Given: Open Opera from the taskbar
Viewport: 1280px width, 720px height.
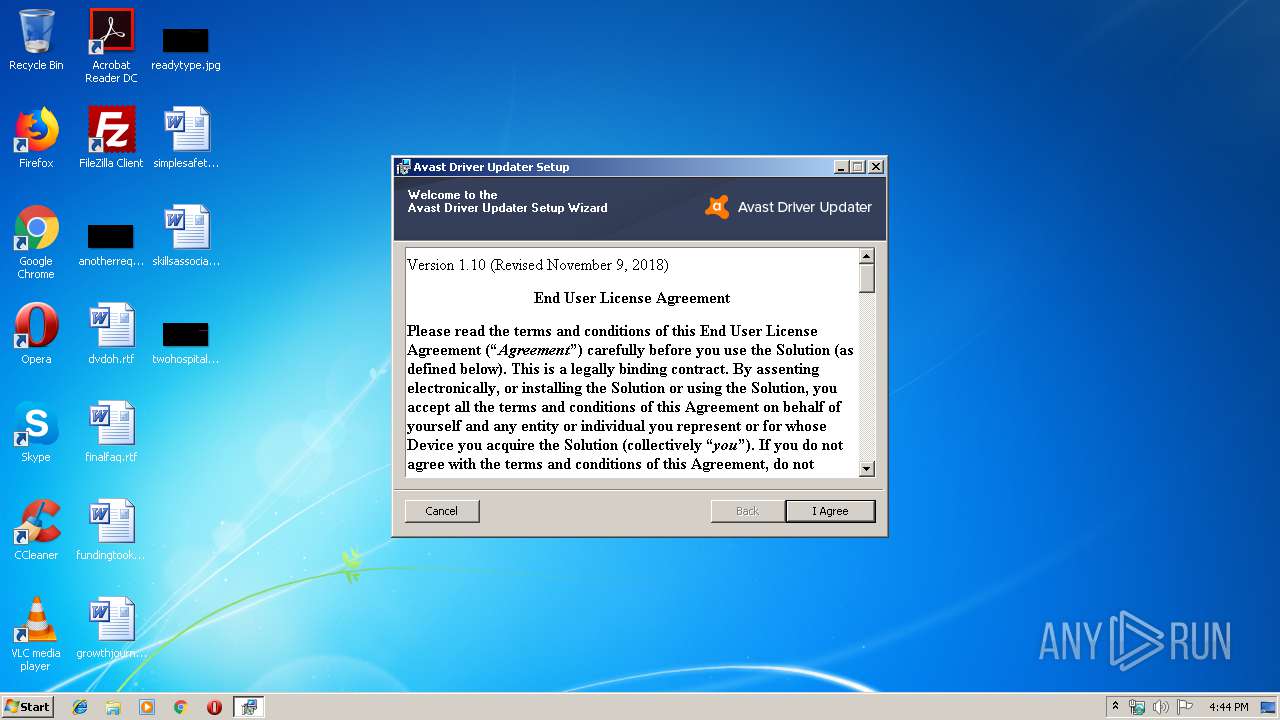Looking at the screenshot, I should click(214, 707).
